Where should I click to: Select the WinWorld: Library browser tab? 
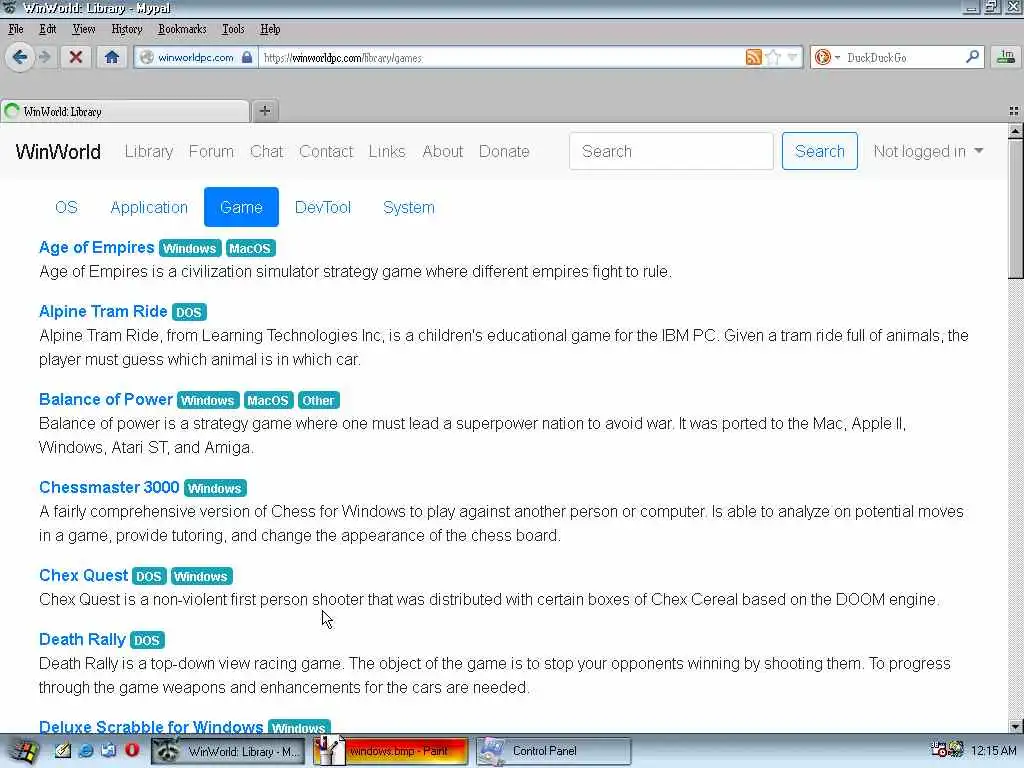[x=125, y=112]
